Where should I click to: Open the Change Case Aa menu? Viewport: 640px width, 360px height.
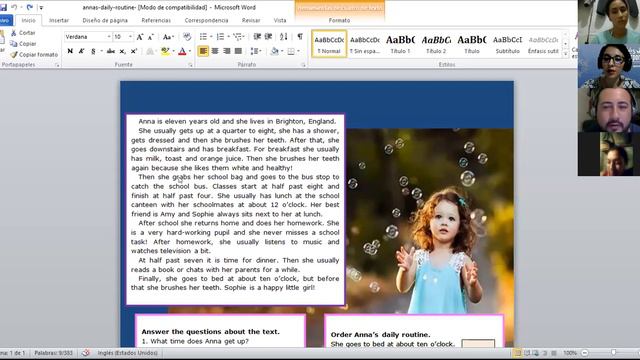pyautogui.click(x=168, y=37)
